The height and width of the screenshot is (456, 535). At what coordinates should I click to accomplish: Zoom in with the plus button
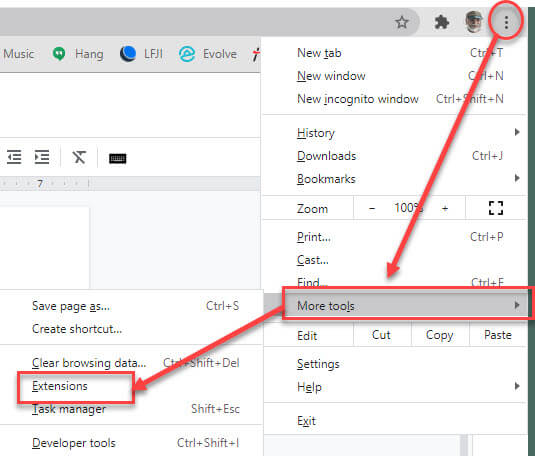click(445, 208)
